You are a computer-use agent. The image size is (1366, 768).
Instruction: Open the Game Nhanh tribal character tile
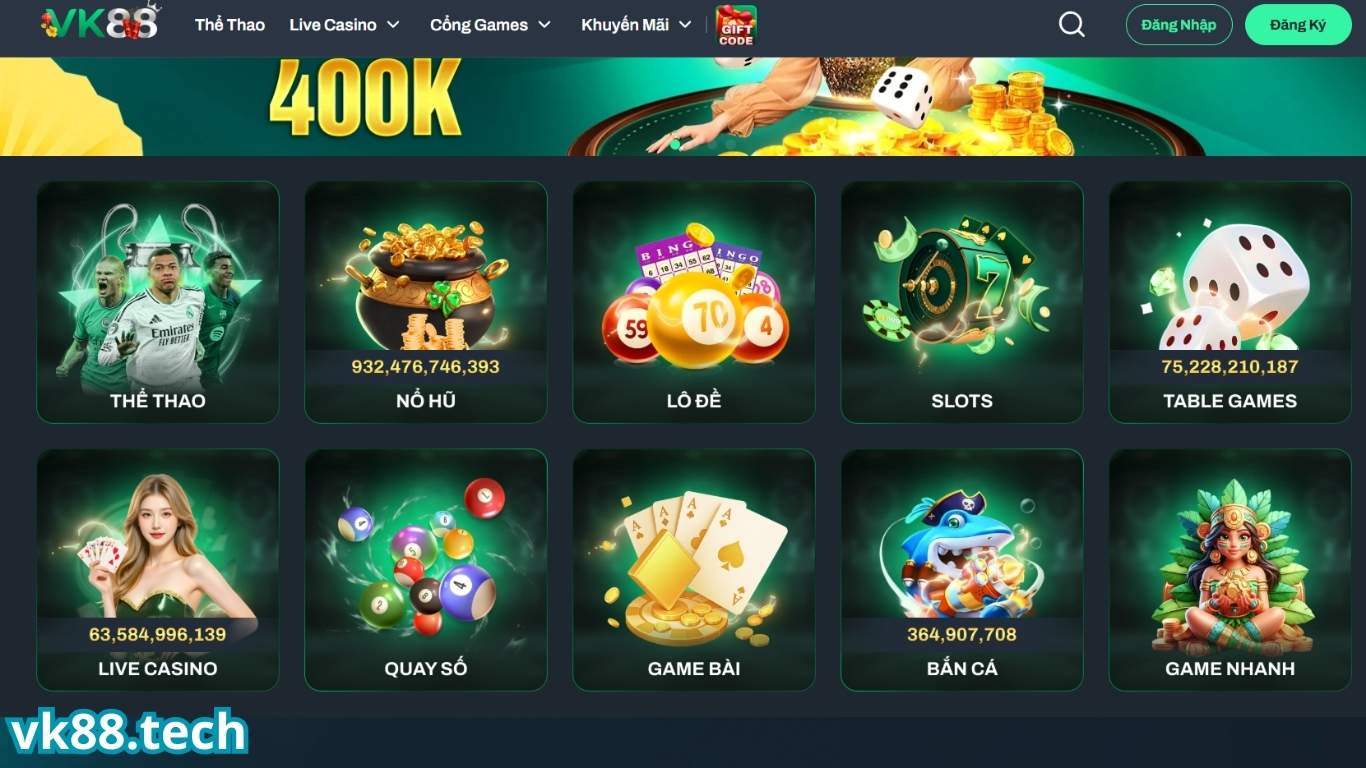[x=1230, y=570]
